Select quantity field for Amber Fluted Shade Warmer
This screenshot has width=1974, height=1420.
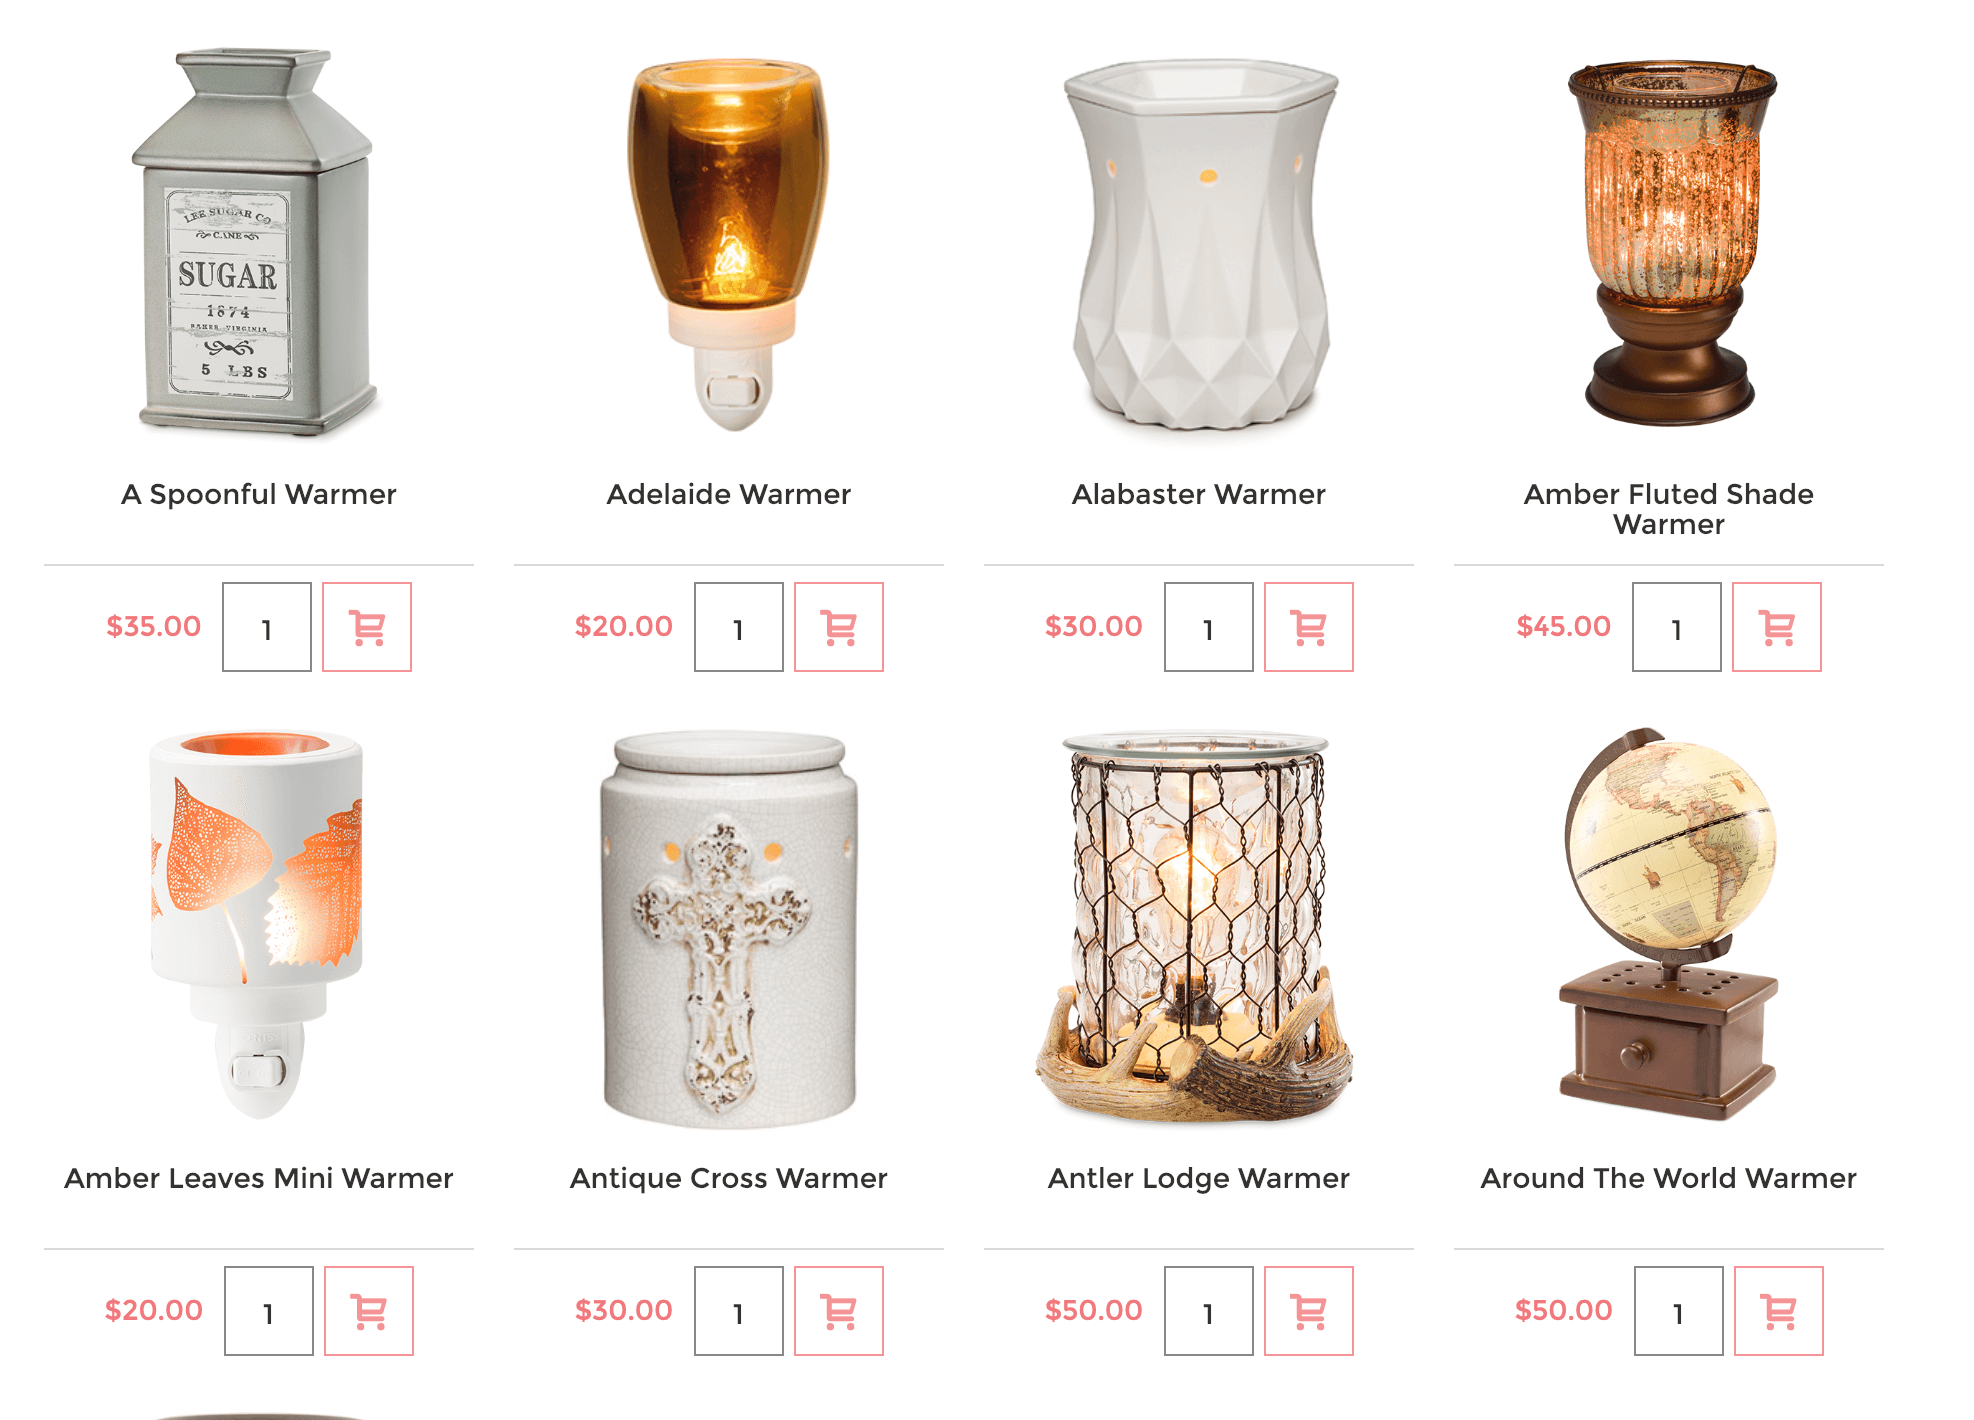click(1677, 627)
